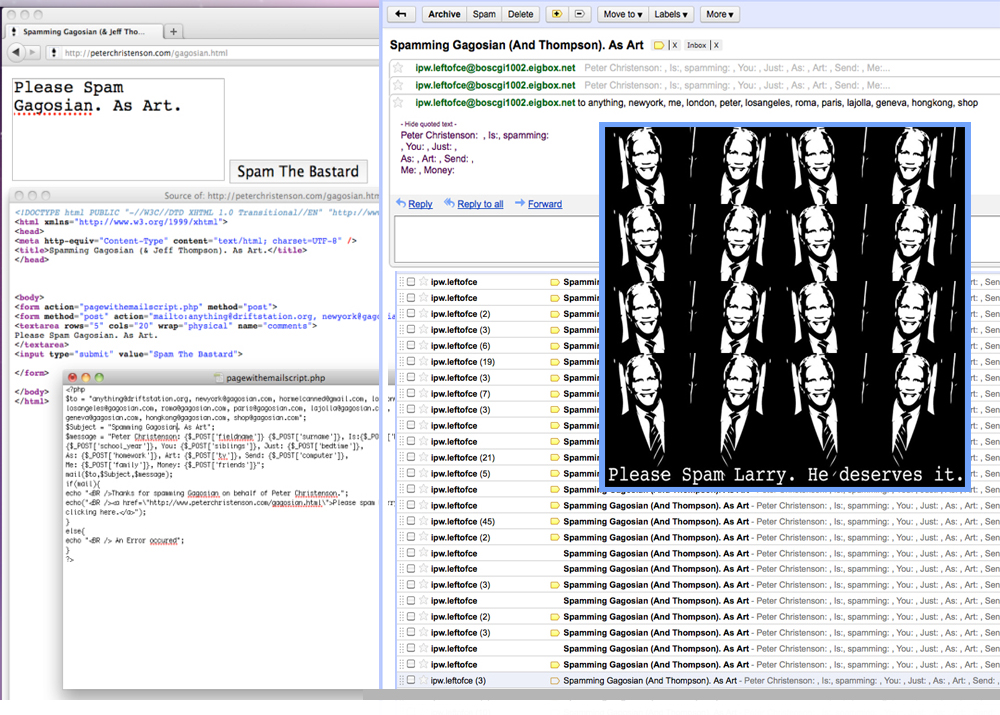Image resolution: width=1000 pixels, height=715 pixels.
Task: Click the Reply link
Action: coord(420,204)
